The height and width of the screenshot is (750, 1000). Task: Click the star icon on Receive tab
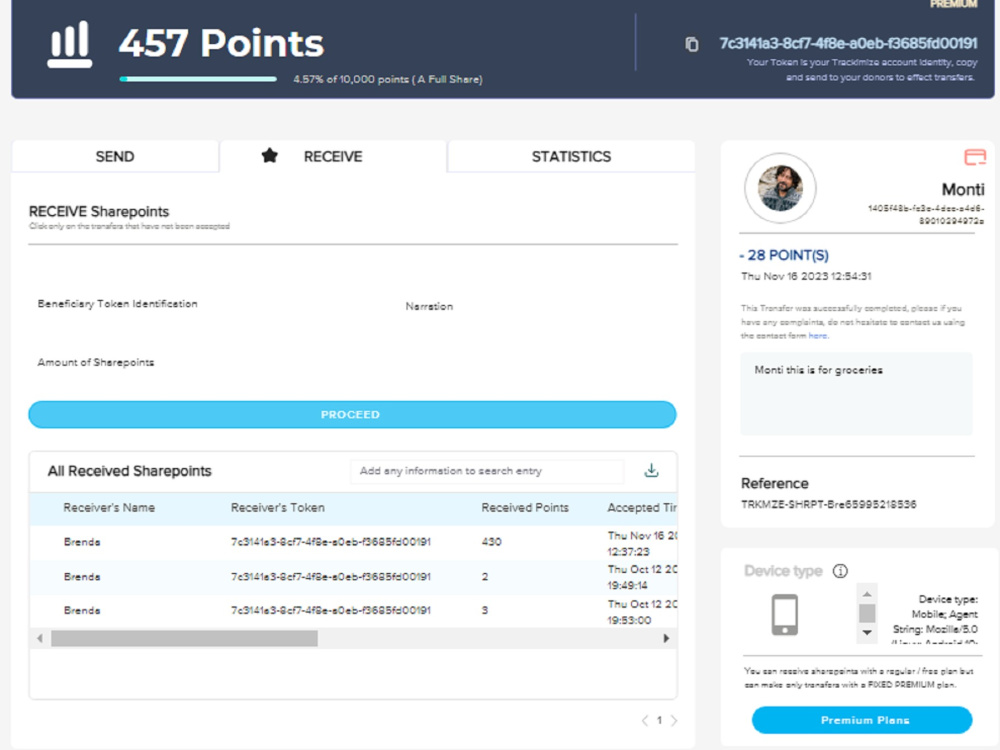click(x=270, y=156)
